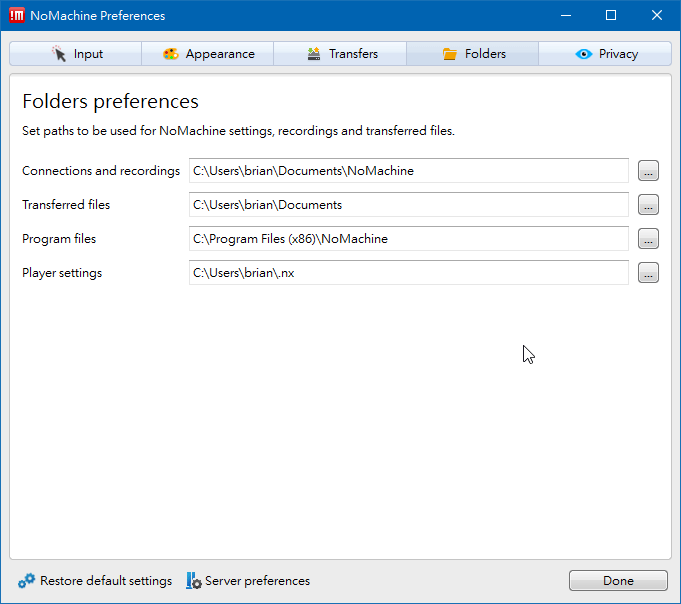
Task: Click the Transfers tab icon
Action: point(314,54)
